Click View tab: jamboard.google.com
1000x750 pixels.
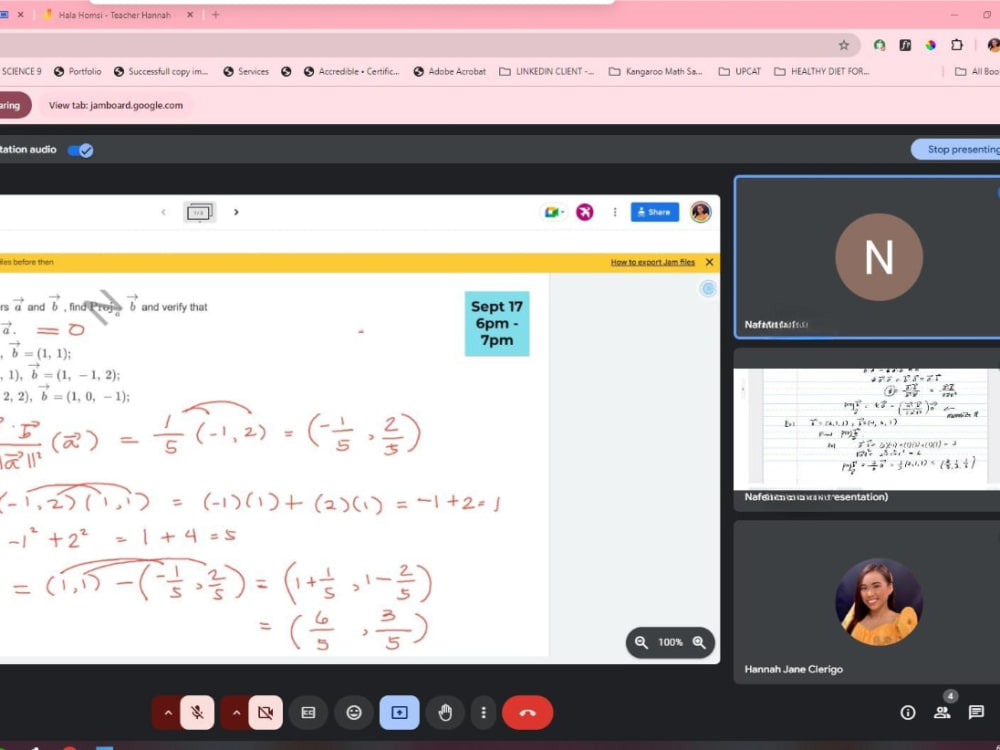pos(115,105)
